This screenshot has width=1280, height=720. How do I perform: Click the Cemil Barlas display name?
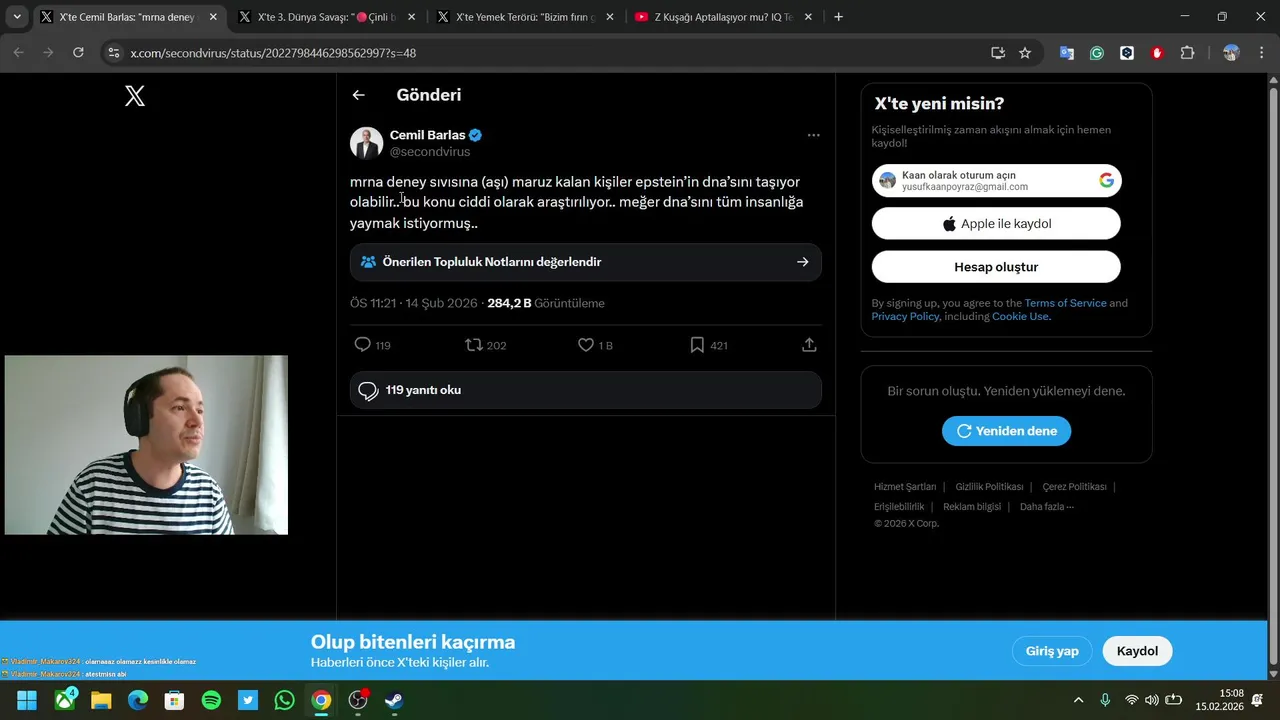[427, 135]
